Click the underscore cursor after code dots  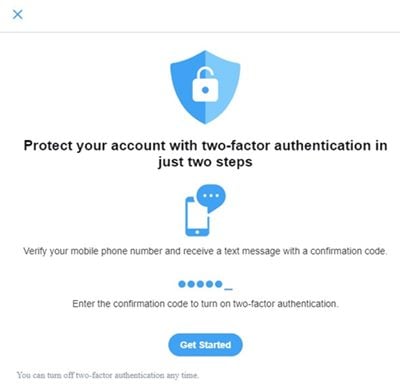[228, 289]
